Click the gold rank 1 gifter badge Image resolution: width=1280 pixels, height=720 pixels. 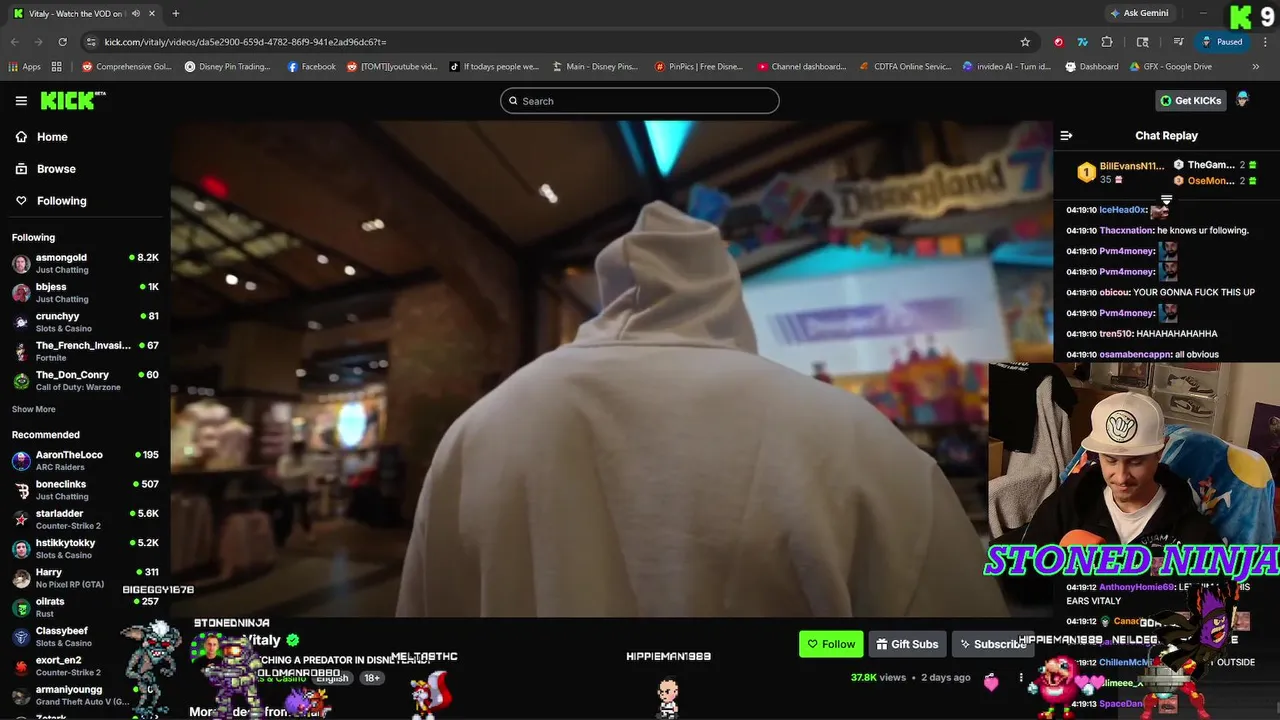tap(1086, 173)
